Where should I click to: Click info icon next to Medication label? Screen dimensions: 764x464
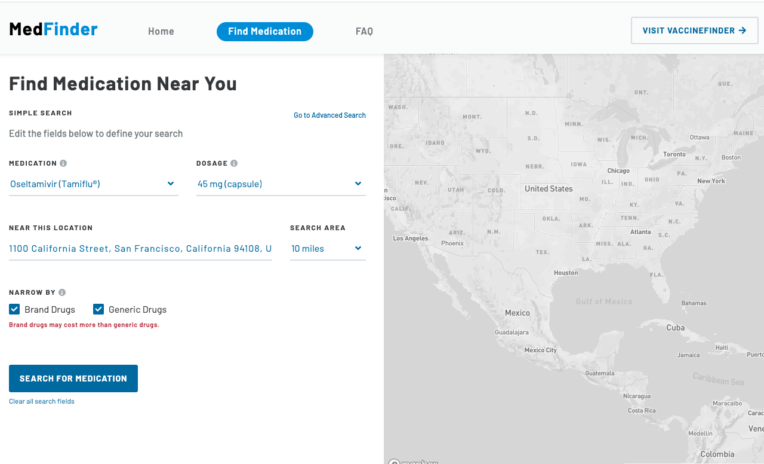[63, 163]
